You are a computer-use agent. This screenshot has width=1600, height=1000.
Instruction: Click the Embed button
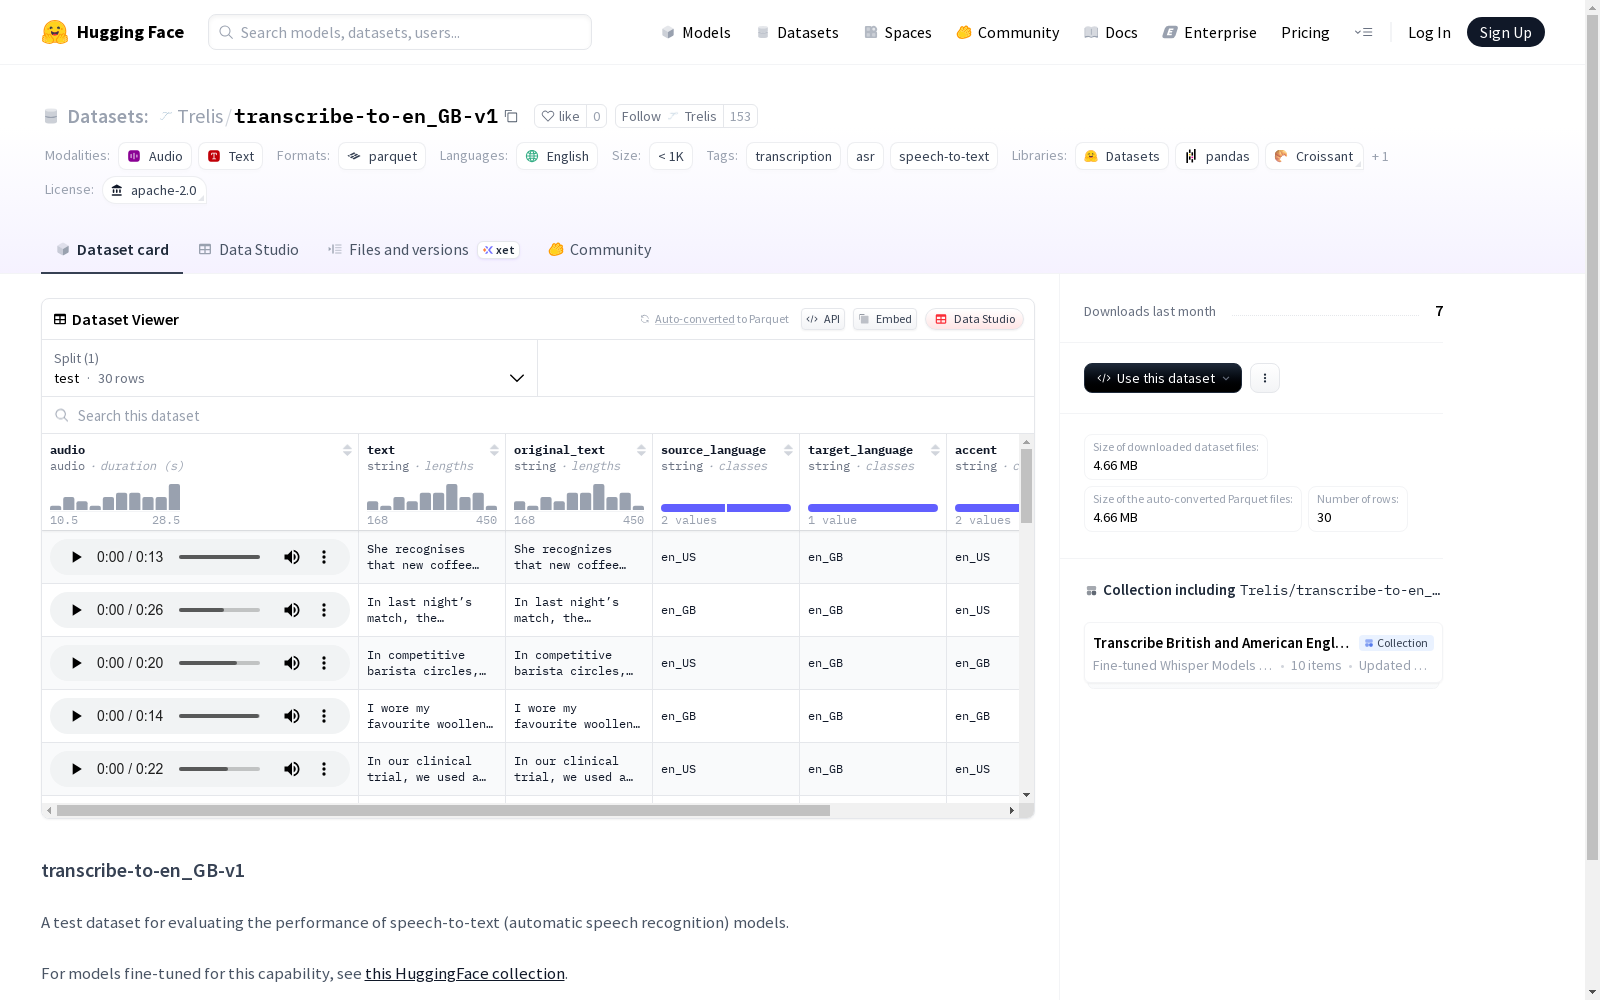[885, 319]
